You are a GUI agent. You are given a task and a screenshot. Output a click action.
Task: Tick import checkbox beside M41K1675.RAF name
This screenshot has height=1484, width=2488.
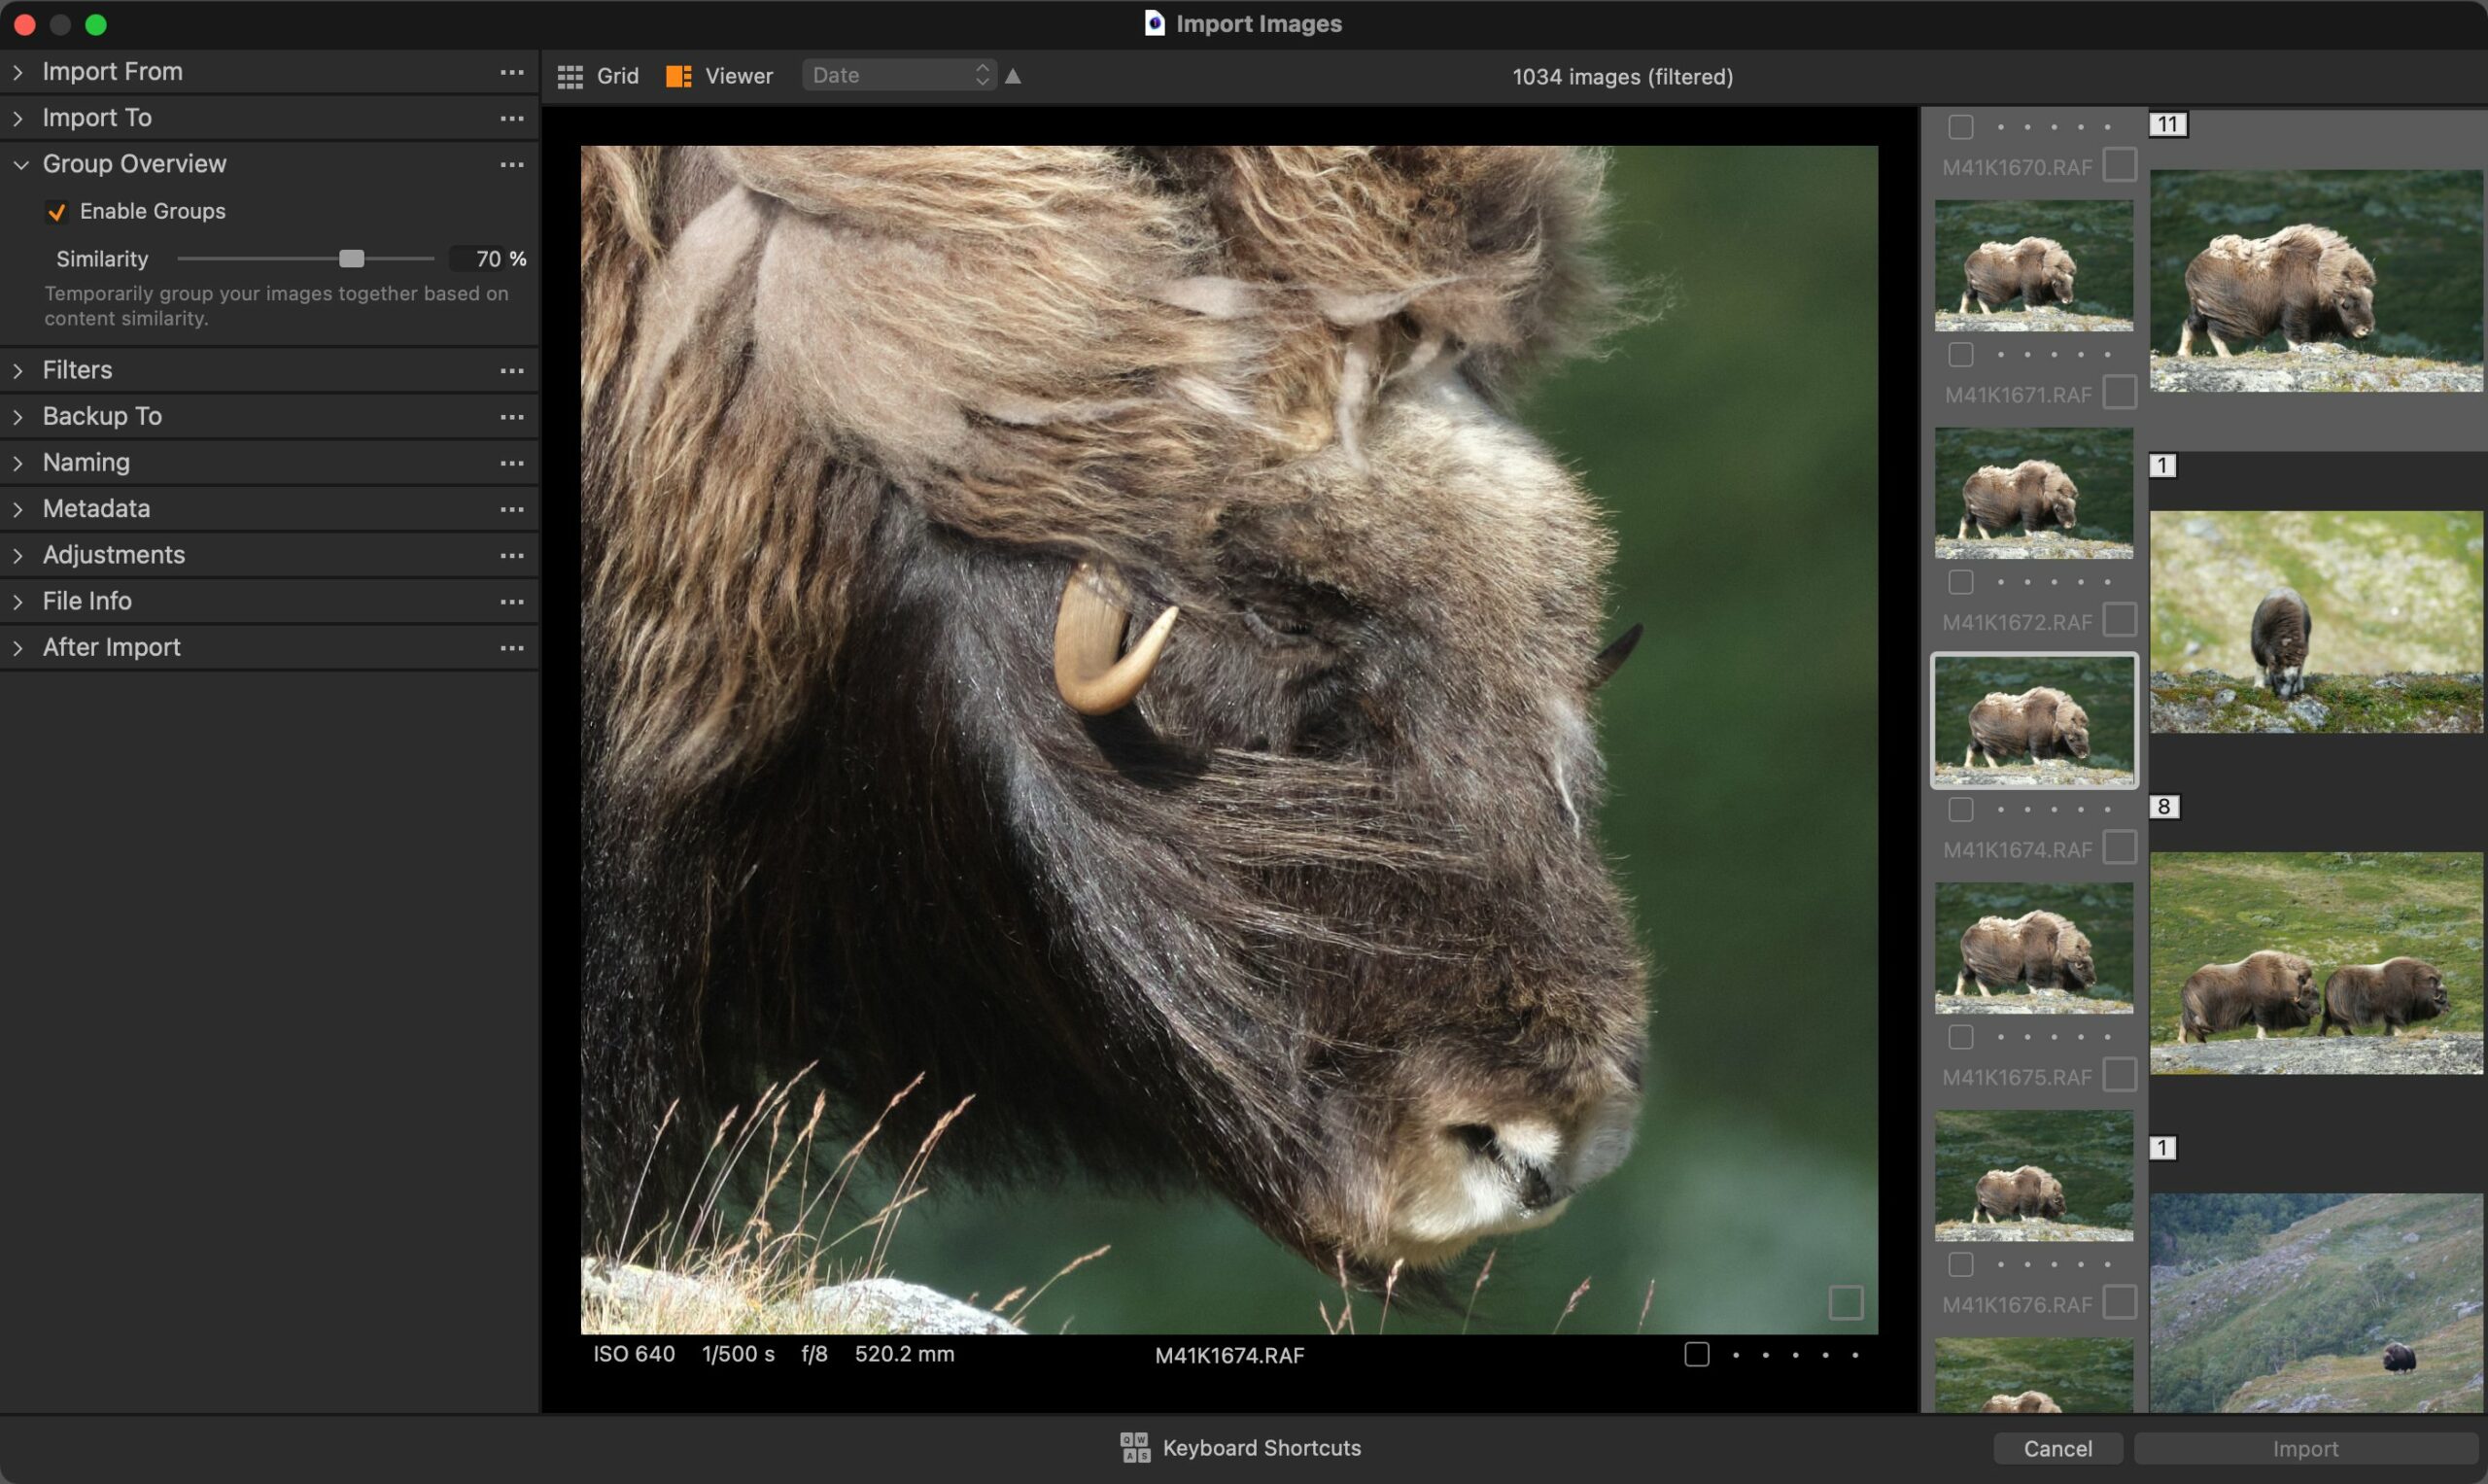pos(2119,1074)
